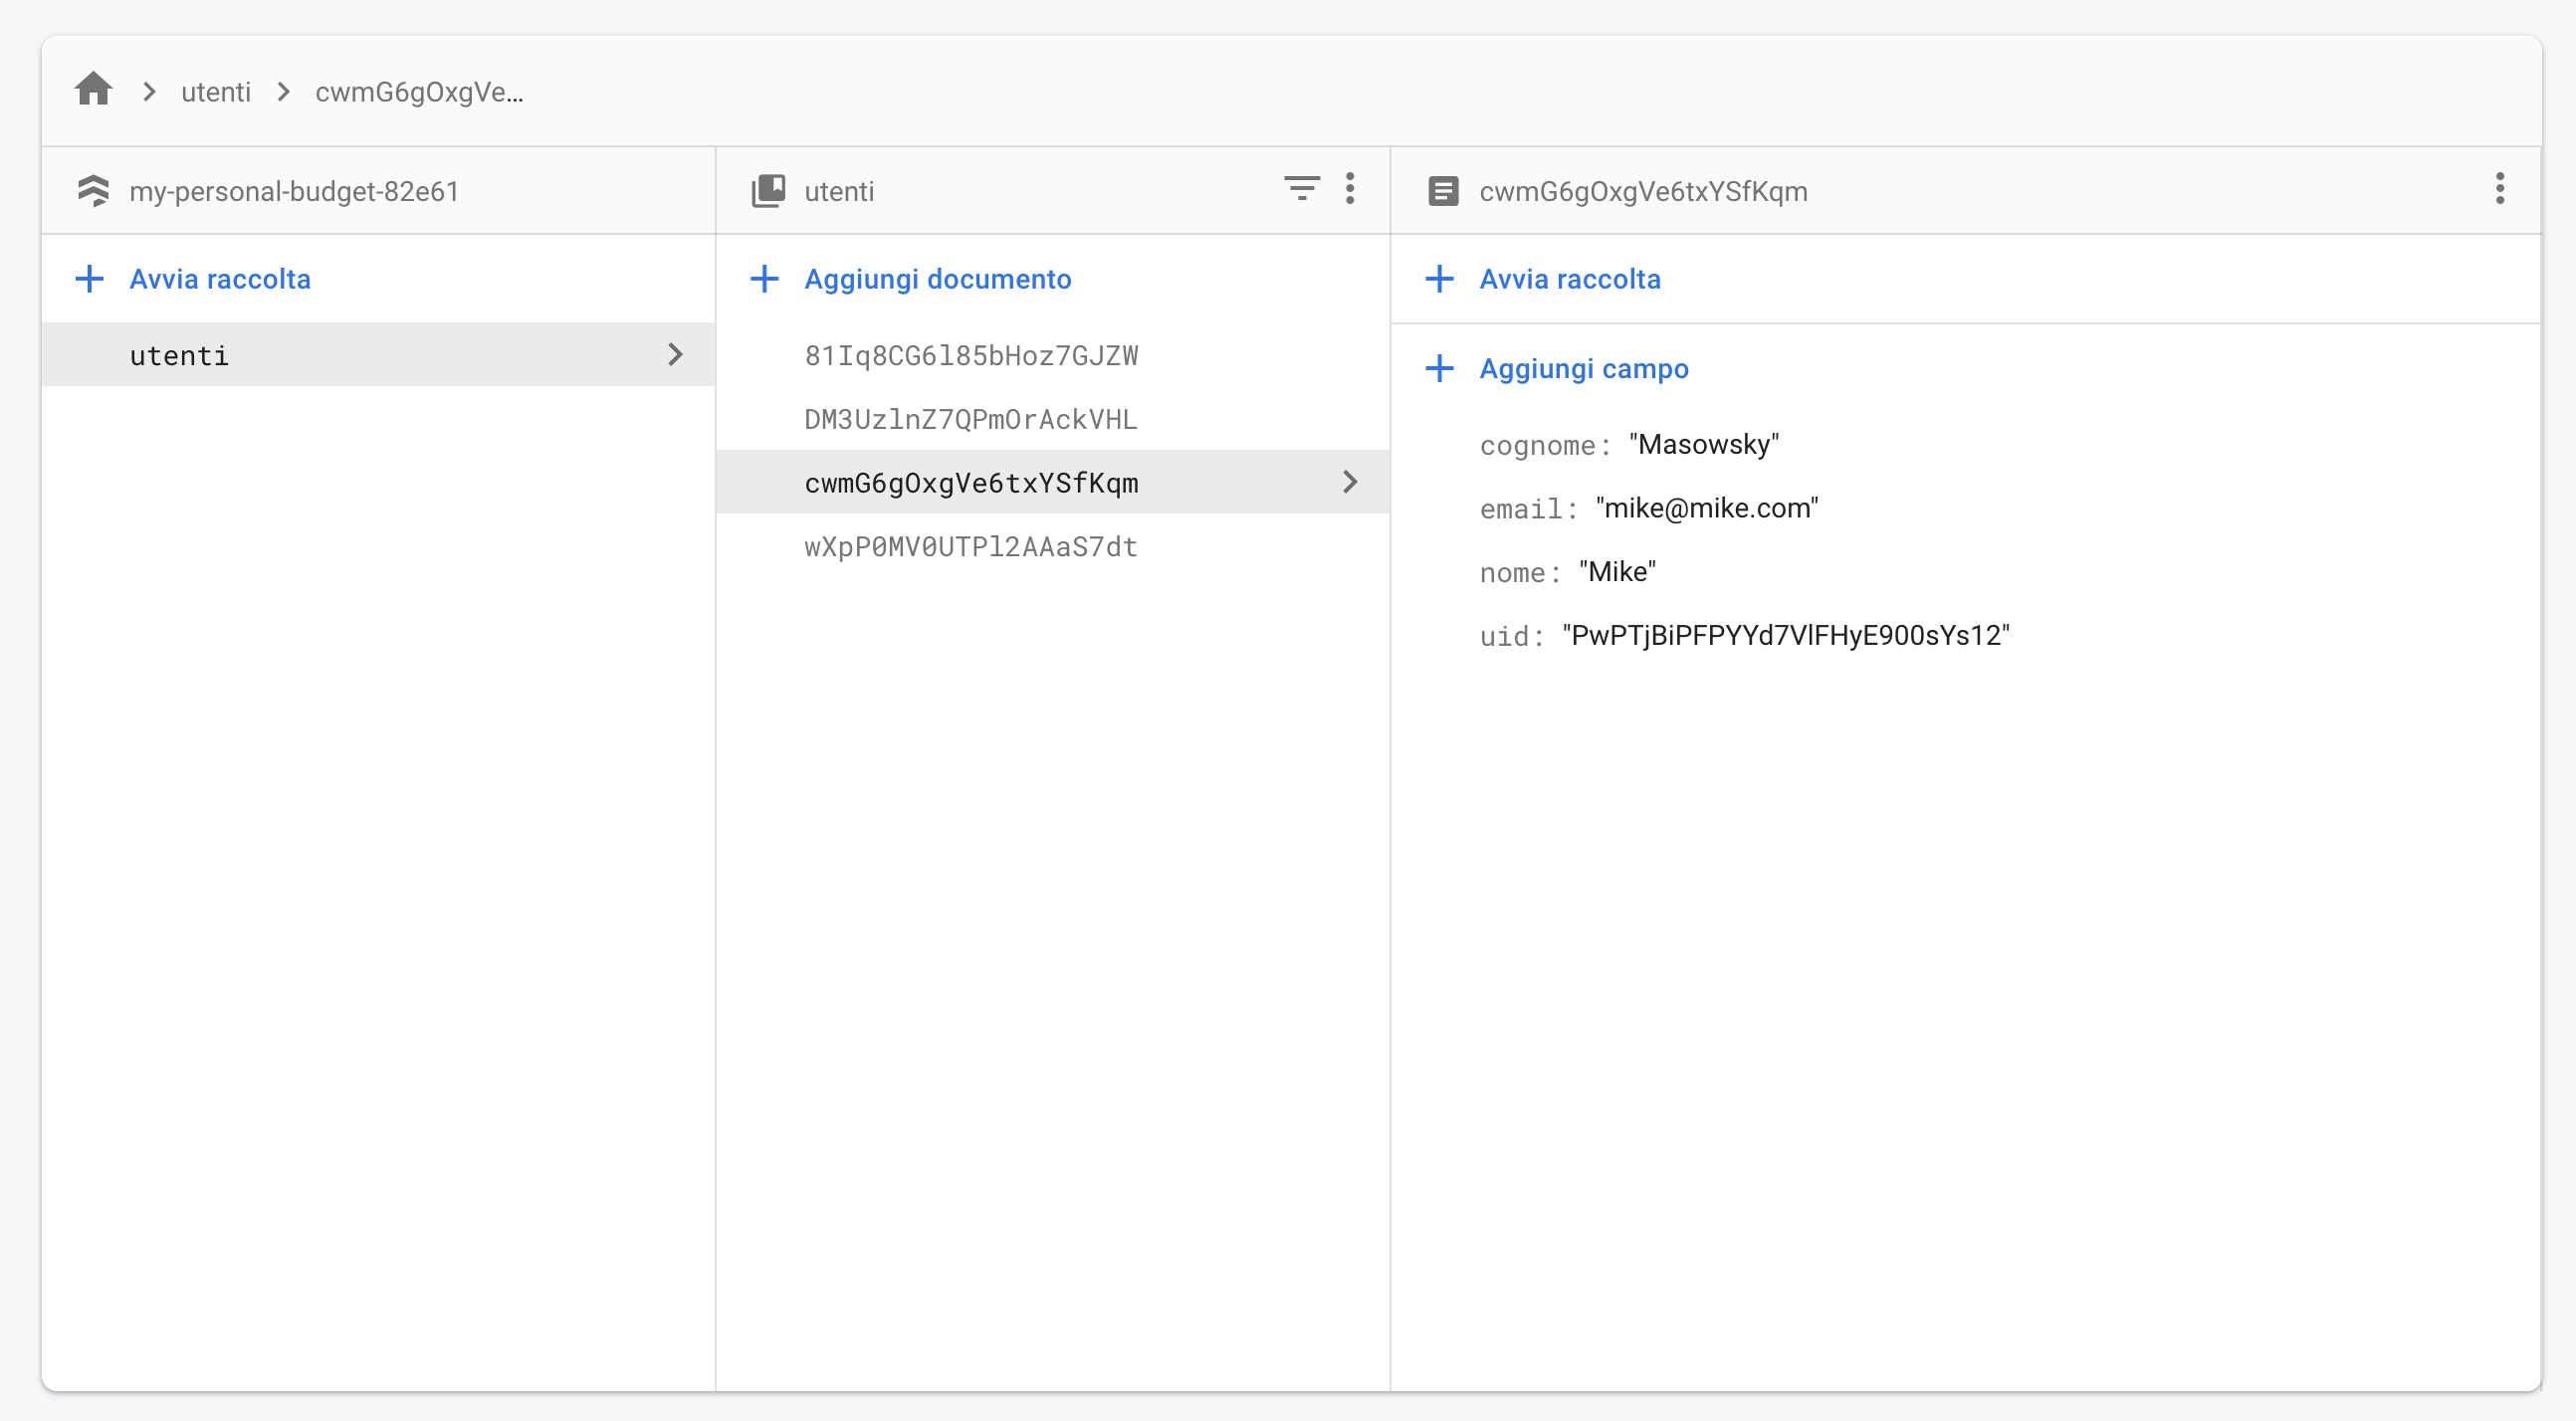
Task: Click plus icon next to 'Aggiungi documento'
Action: (764, 278)
